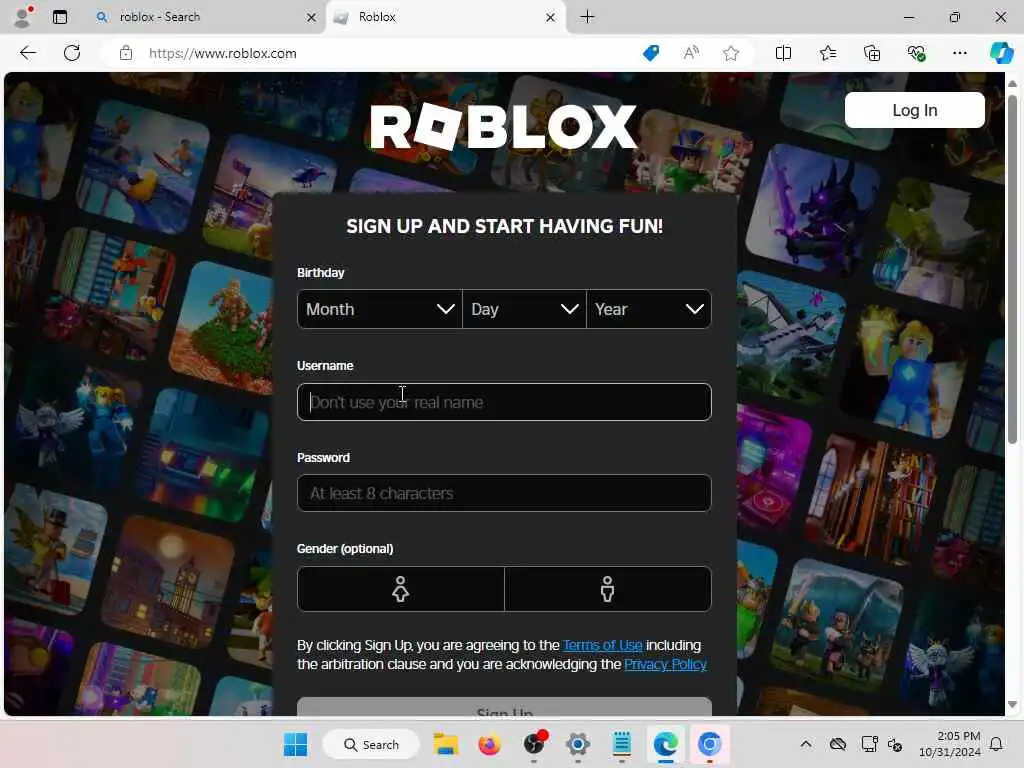Open the Terms of Use link
The image size is (1024, 768).
click(602, 645)
